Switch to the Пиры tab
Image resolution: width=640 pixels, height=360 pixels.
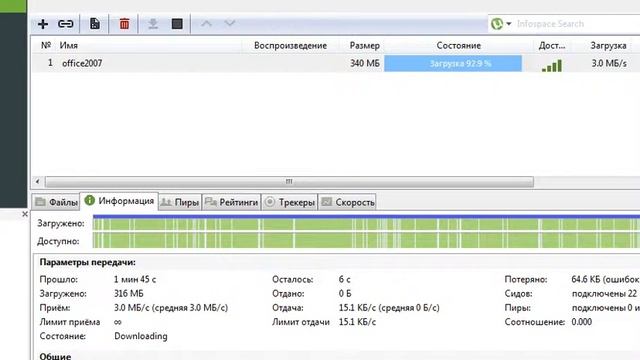[x=180, y=202]
